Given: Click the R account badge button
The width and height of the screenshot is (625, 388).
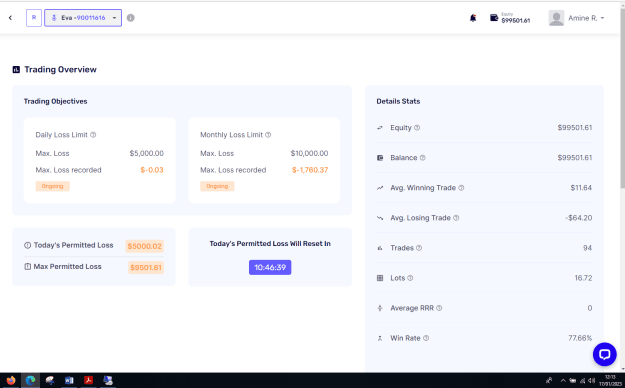Looking at the screenshot, I should click(34, 18).
